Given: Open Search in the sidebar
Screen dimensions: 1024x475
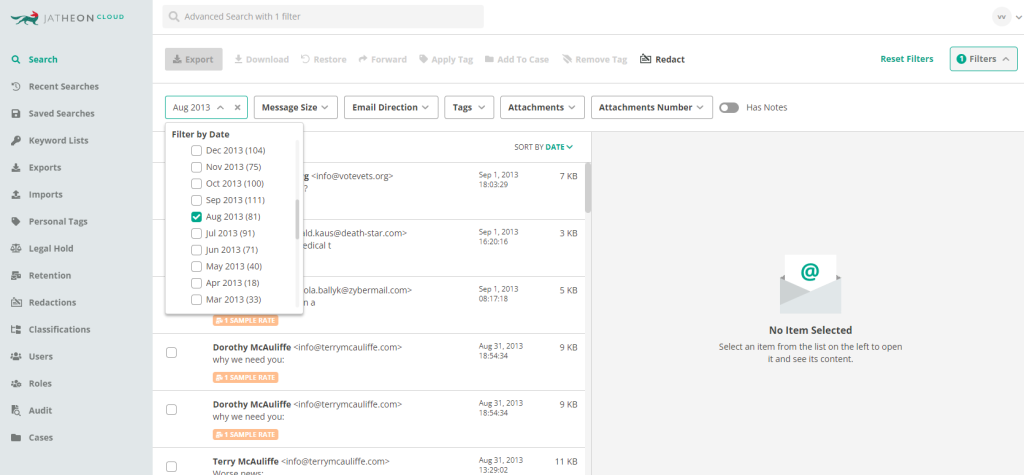Looking at the screenshot, I should [x=42, y=59].
